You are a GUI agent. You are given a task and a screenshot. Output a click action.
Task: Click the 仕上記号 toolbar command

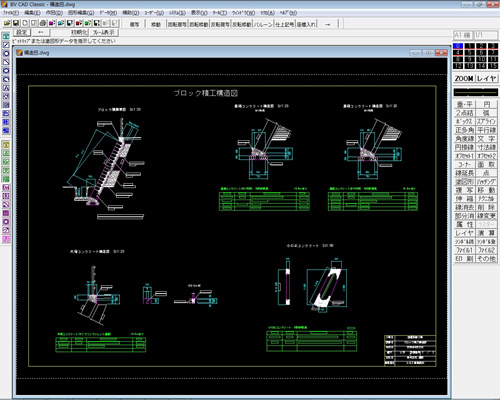285,24
